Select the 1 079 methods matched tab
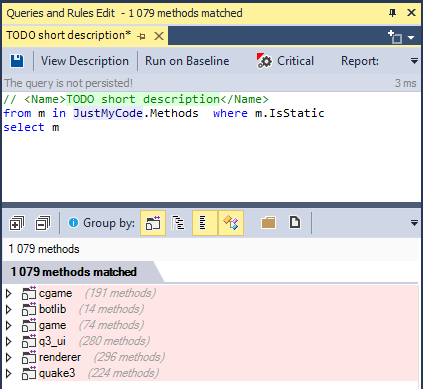The image size is (423, 389). click(73, 272)
